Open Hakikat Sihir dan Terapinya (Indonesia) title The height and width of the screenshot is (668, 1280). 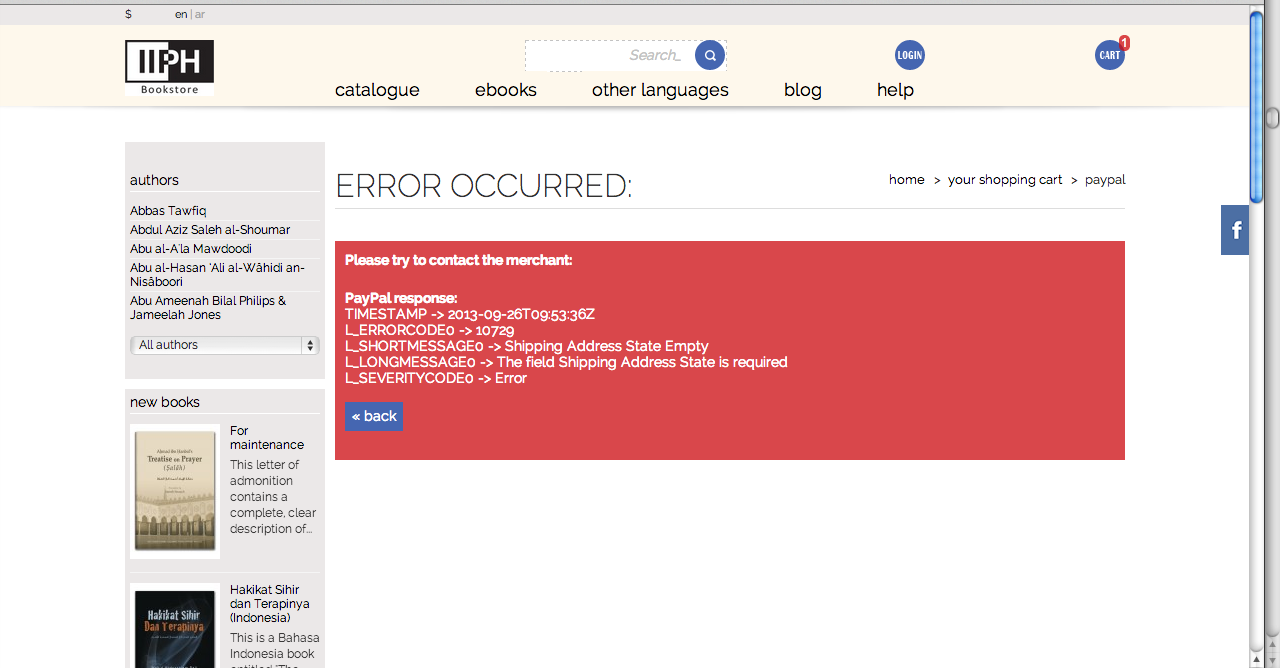(270, 604)
